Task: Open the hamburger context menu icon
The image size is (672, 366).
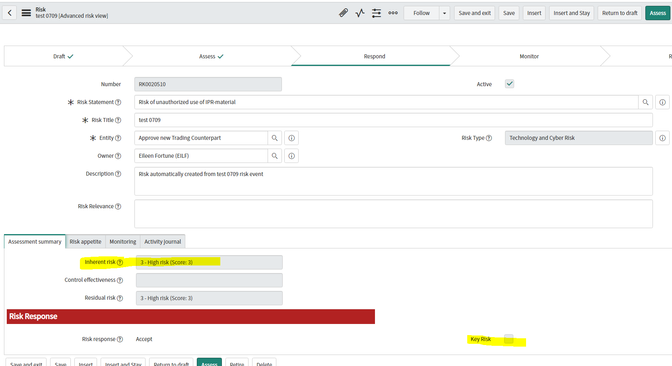Action: [26, 13]
